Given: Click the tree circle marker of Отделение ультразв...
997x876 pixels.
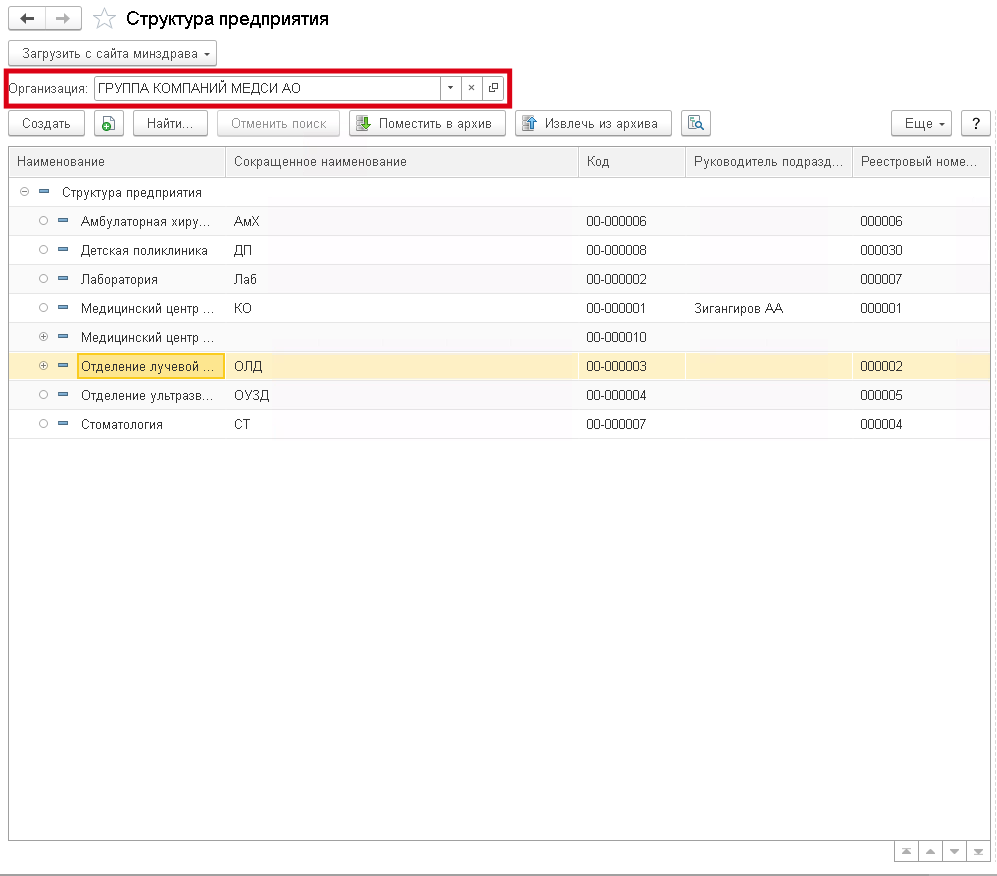Looking at the screenshot, I should pos(43,395).
